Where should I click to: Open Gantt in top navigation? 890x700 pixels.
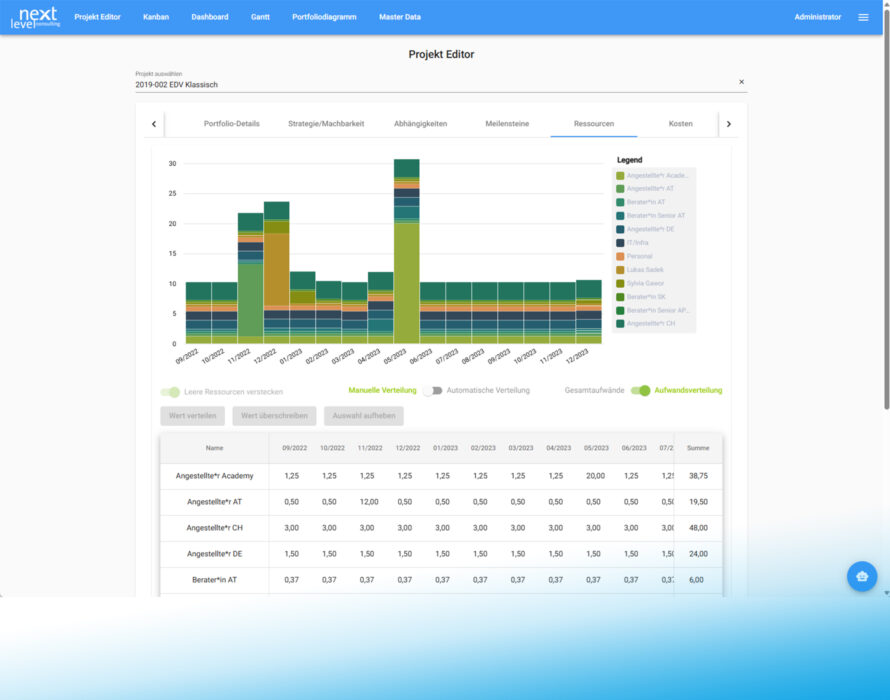pyautogui.click(x=260, y=17)
